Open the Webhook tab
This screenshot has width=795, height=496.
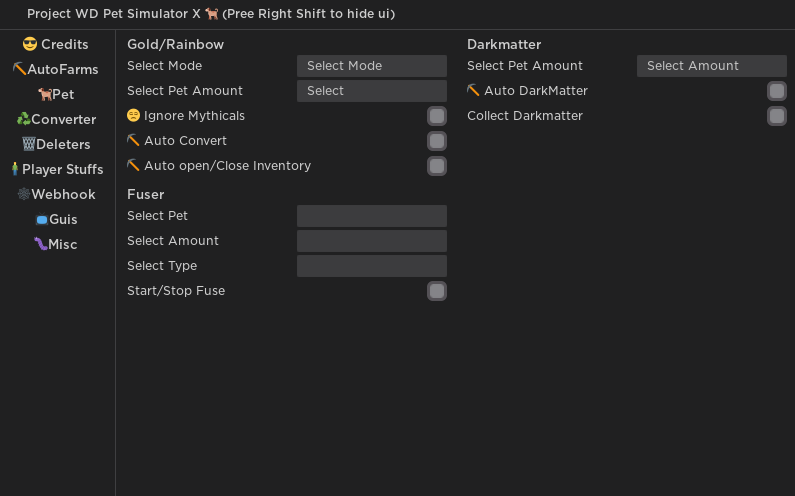(x=56, y=194)
